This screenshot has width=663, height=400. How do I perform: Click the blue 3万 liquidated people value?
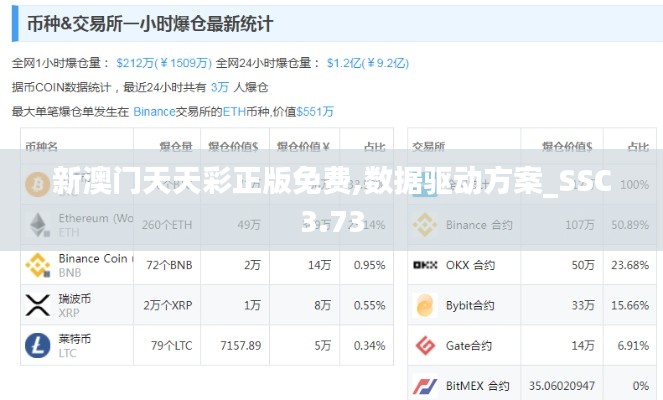[219, 88]
